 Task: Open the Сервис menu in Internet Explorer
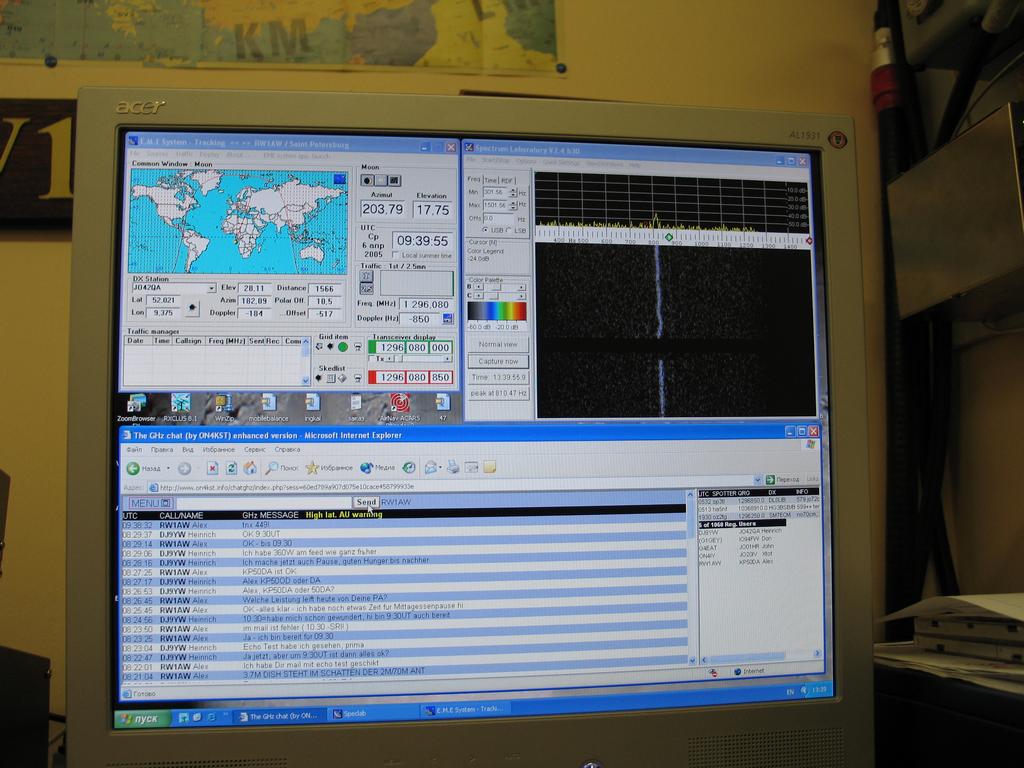[x=255, y=450]
